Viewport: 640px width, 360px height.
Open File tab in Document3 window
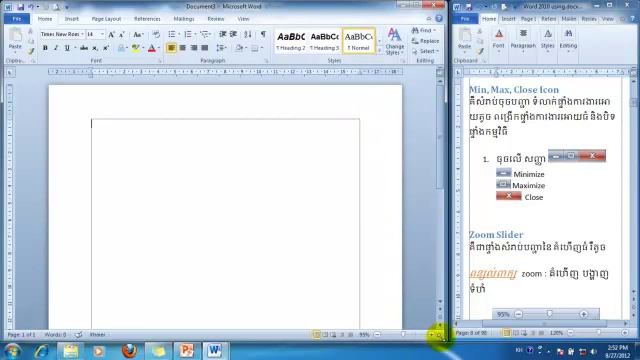tap(17, 19)
